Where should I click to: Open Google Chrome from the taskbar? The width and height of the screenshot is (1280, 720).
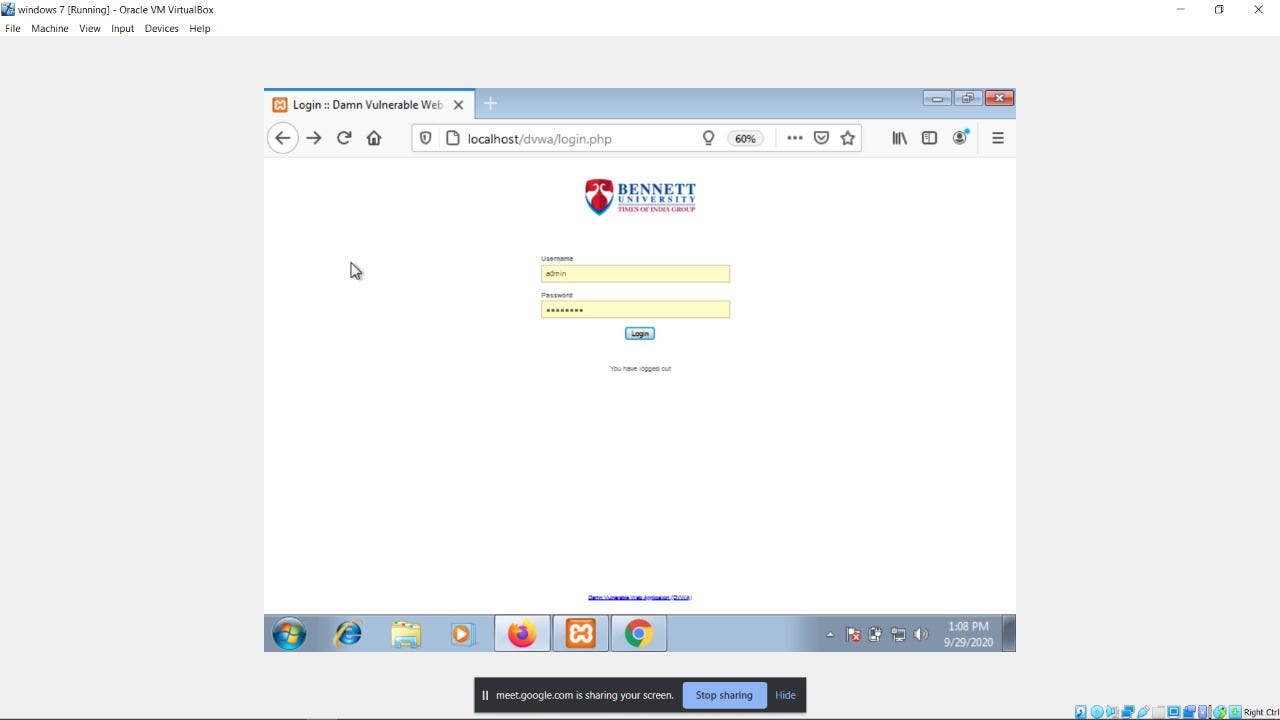pyautogui.click(x=639, y=634)
